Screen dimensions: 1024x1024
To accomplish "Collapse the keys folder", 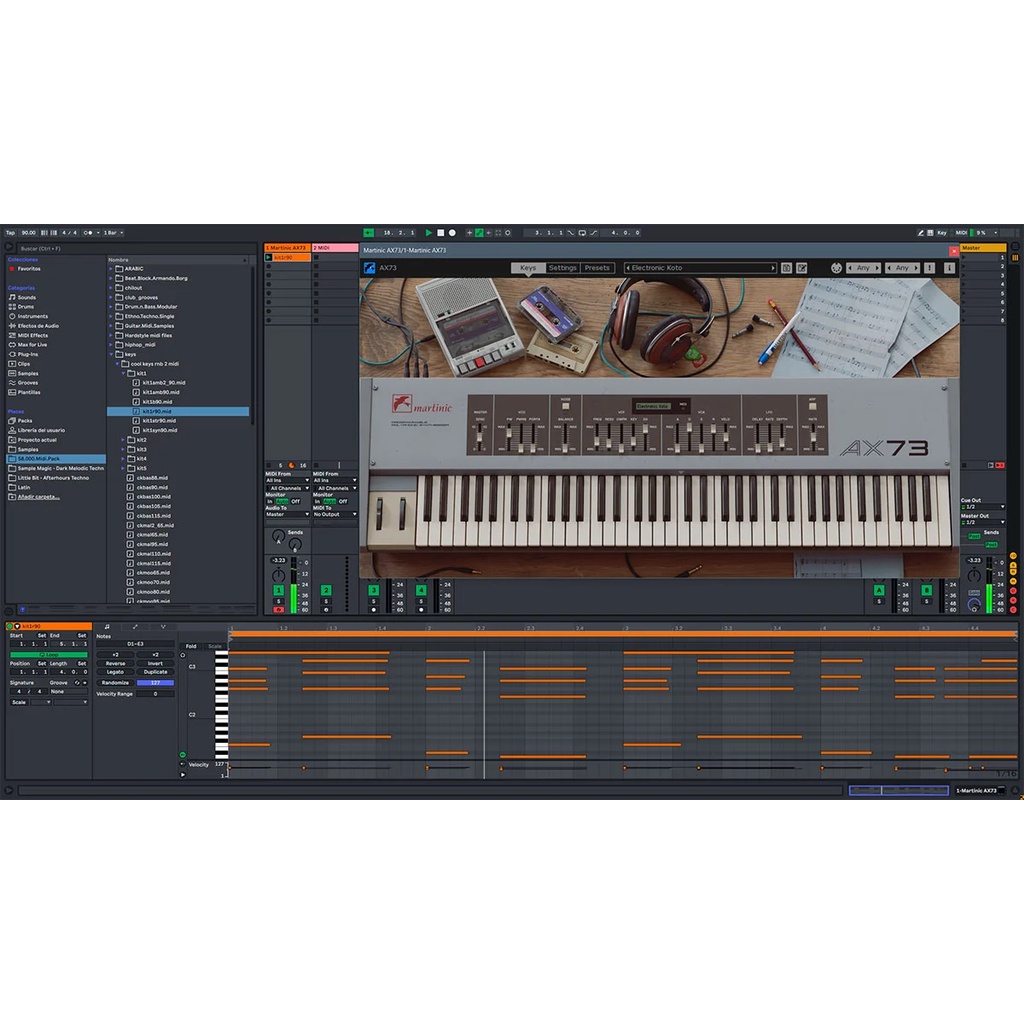I will click(111, 354).
